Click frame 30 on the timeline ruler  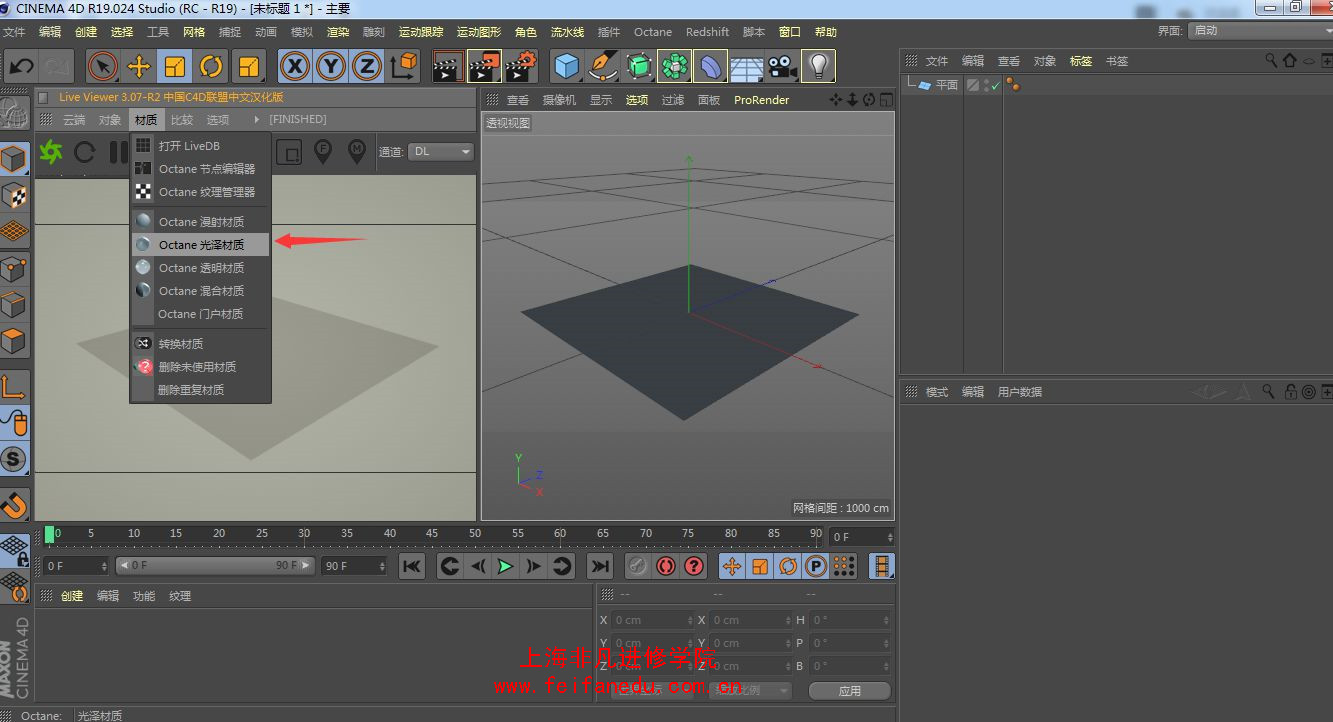[304, 534]
